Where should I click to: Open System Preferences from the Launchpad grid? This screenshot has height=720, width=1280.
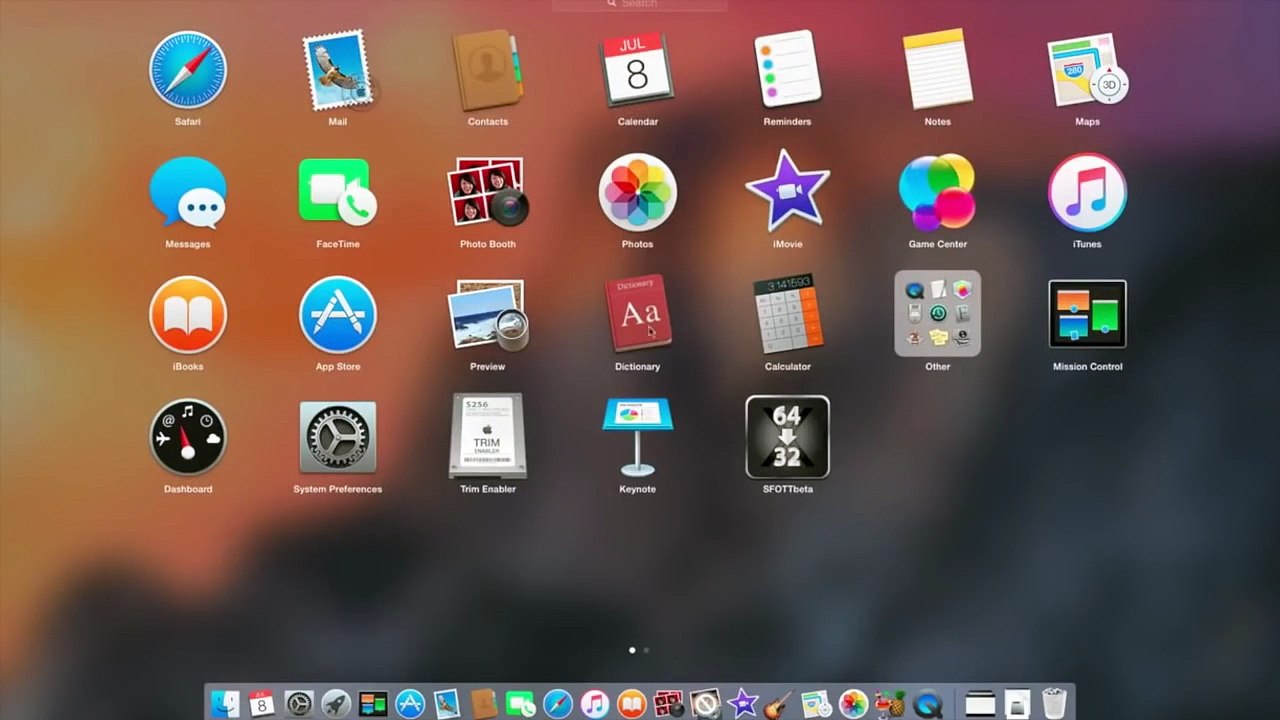click(338, 437)
